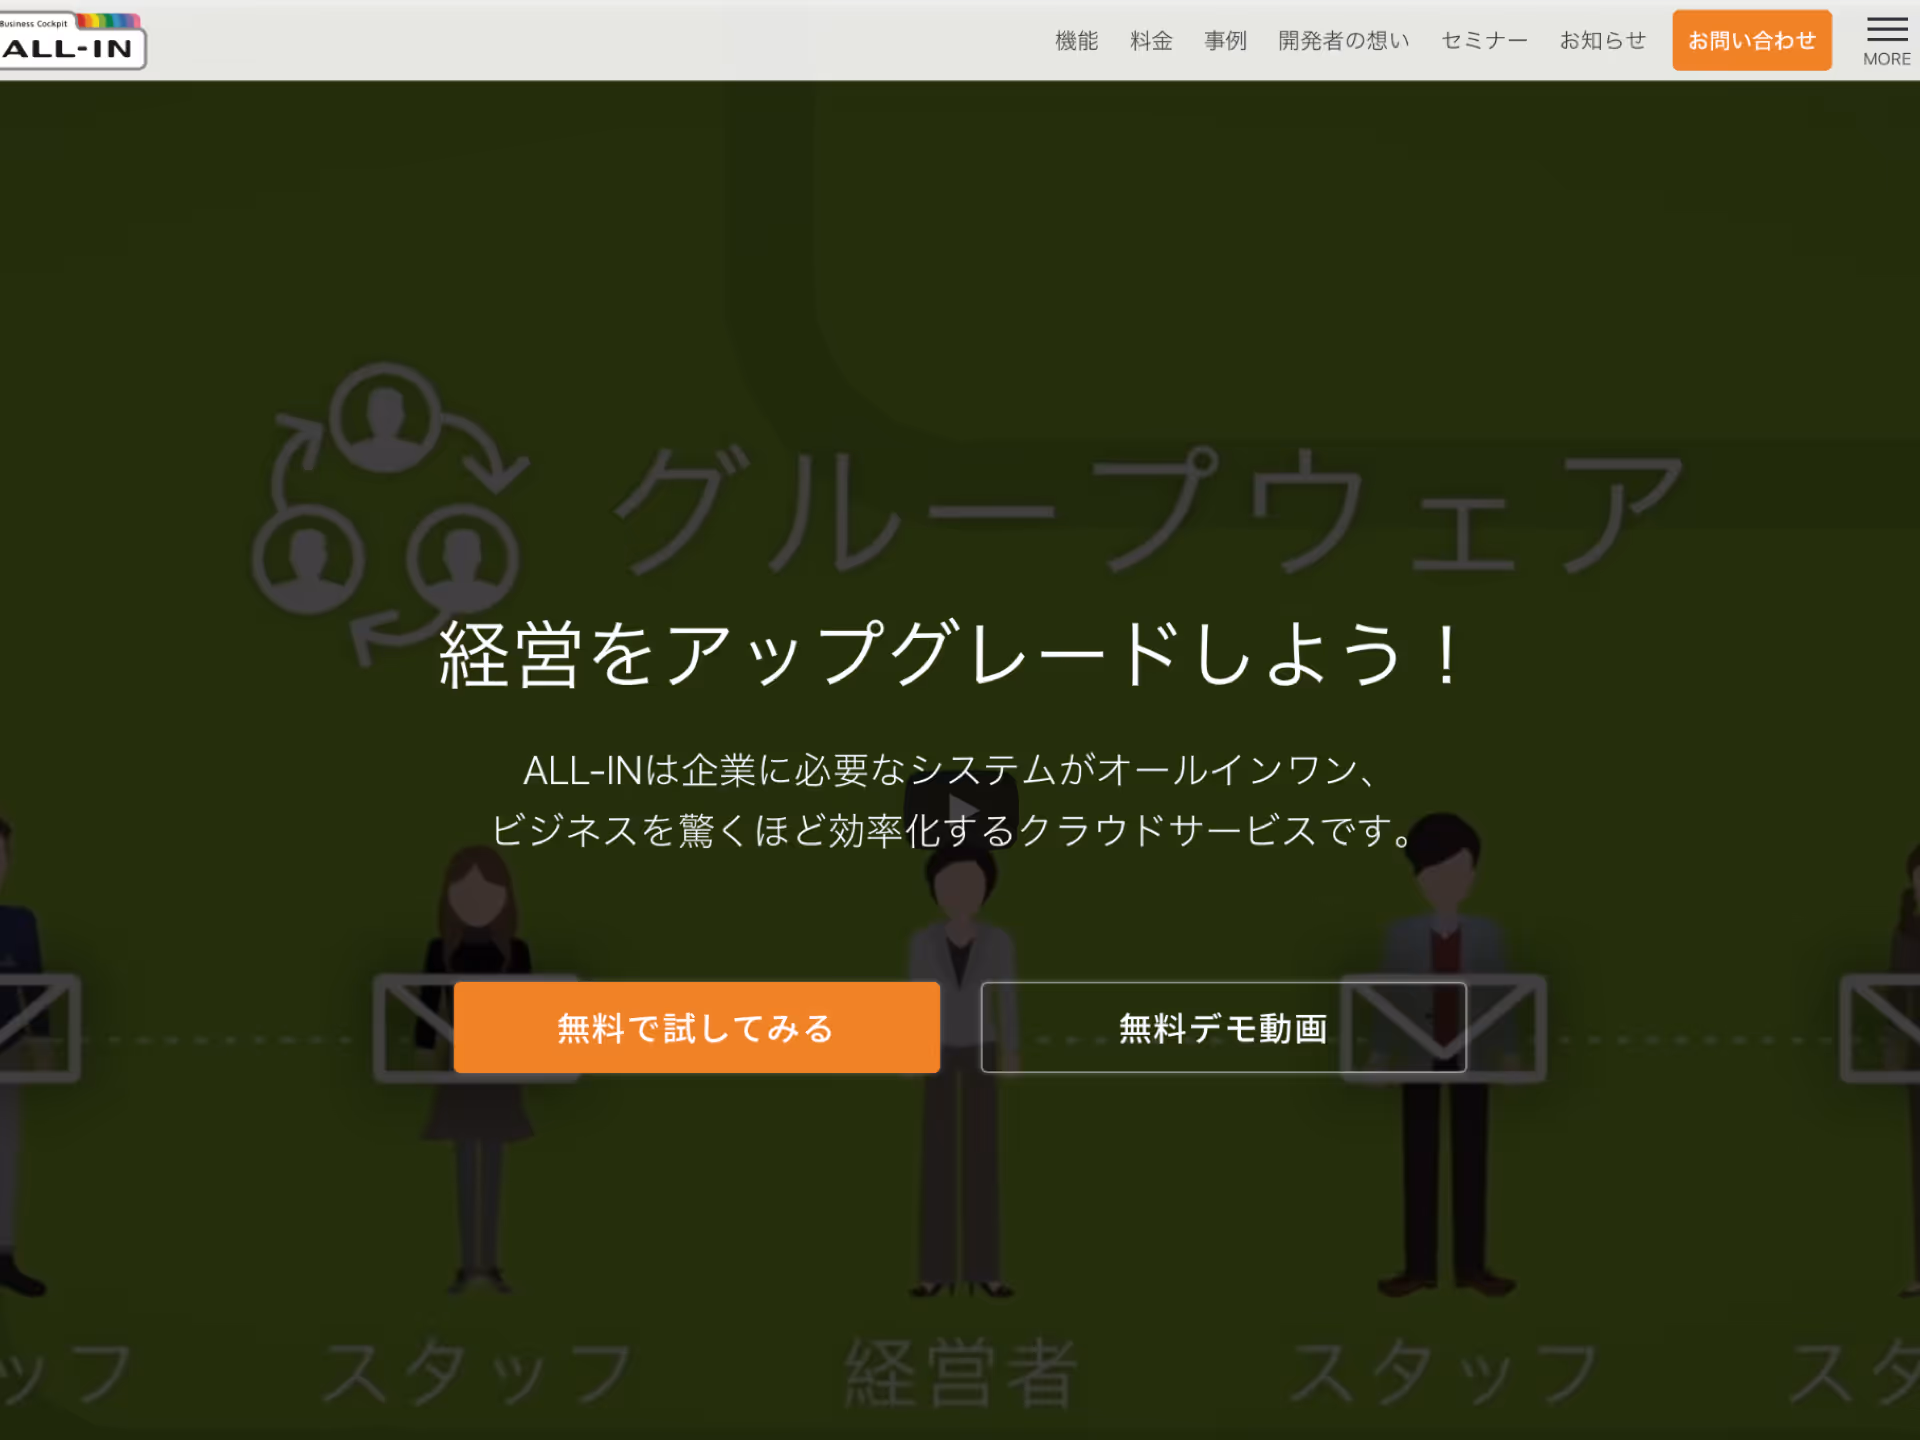Open お知らせ news page

point(1603,41)
